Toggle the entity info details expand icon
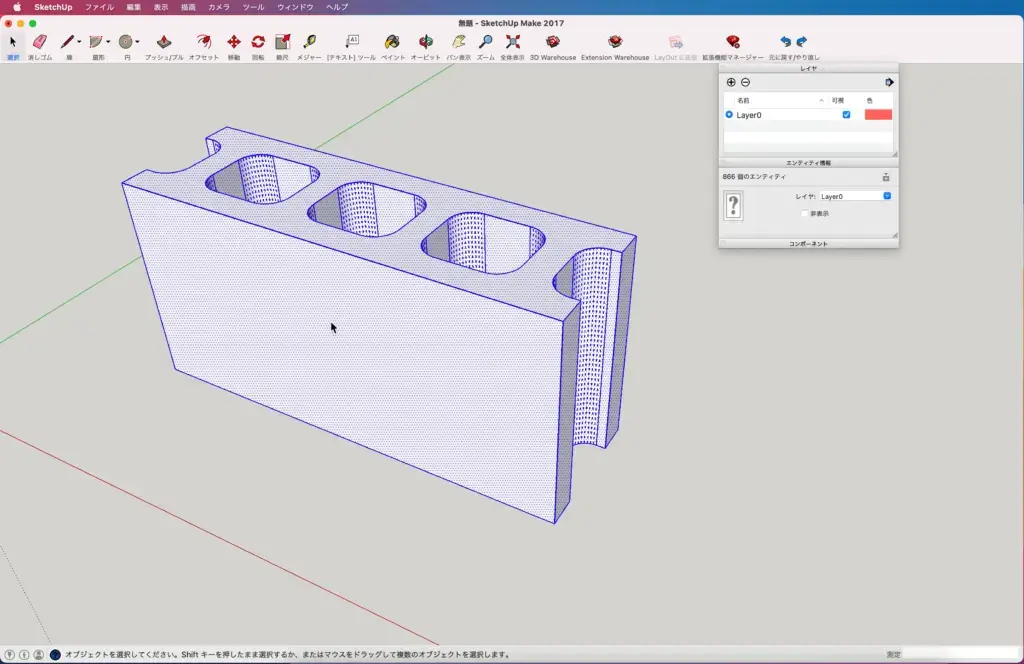The width and height of the screenshot is (1024, 664). 886,178
